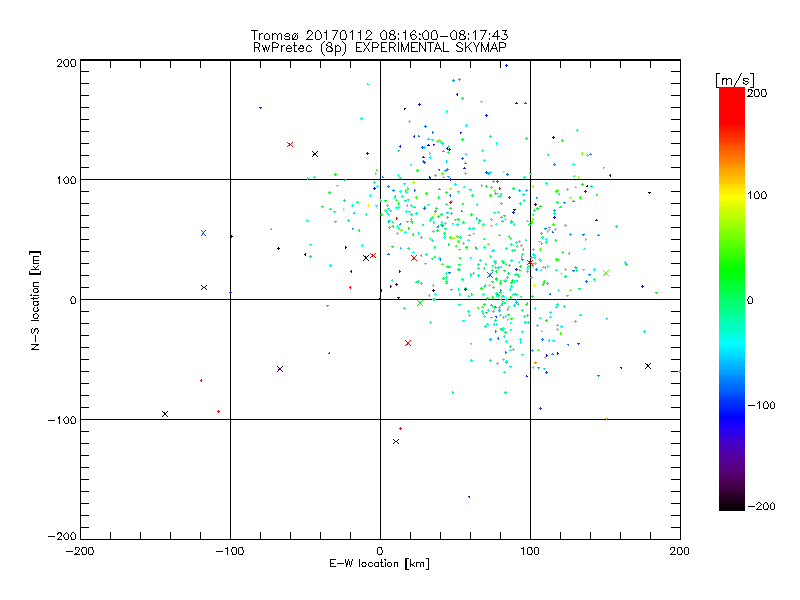Click the "-100" label on the colorbar
Image resolution: width=800 pixels, height=600 pixels.
tap(761, 406)
